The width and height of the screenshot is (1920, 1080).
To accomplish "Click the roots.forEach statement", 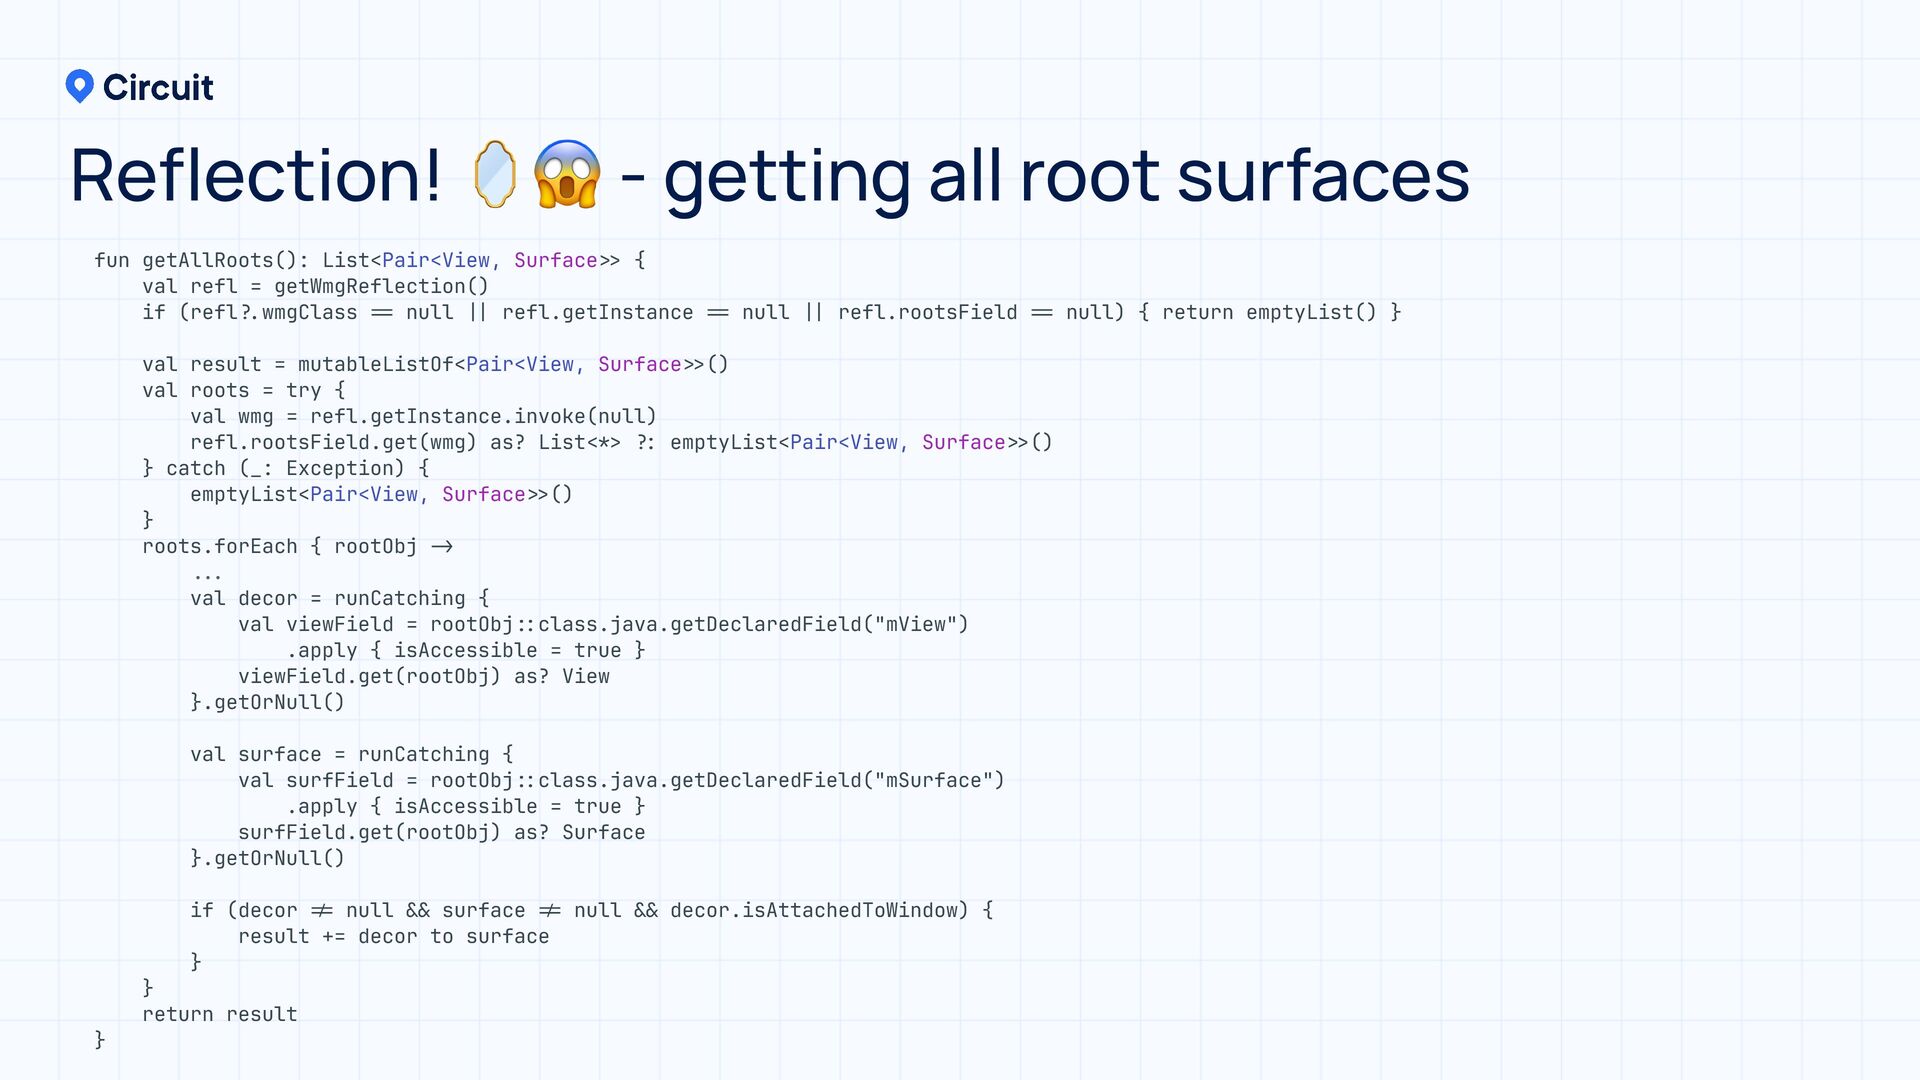I will pyautogui.click(x=220, y=547).
